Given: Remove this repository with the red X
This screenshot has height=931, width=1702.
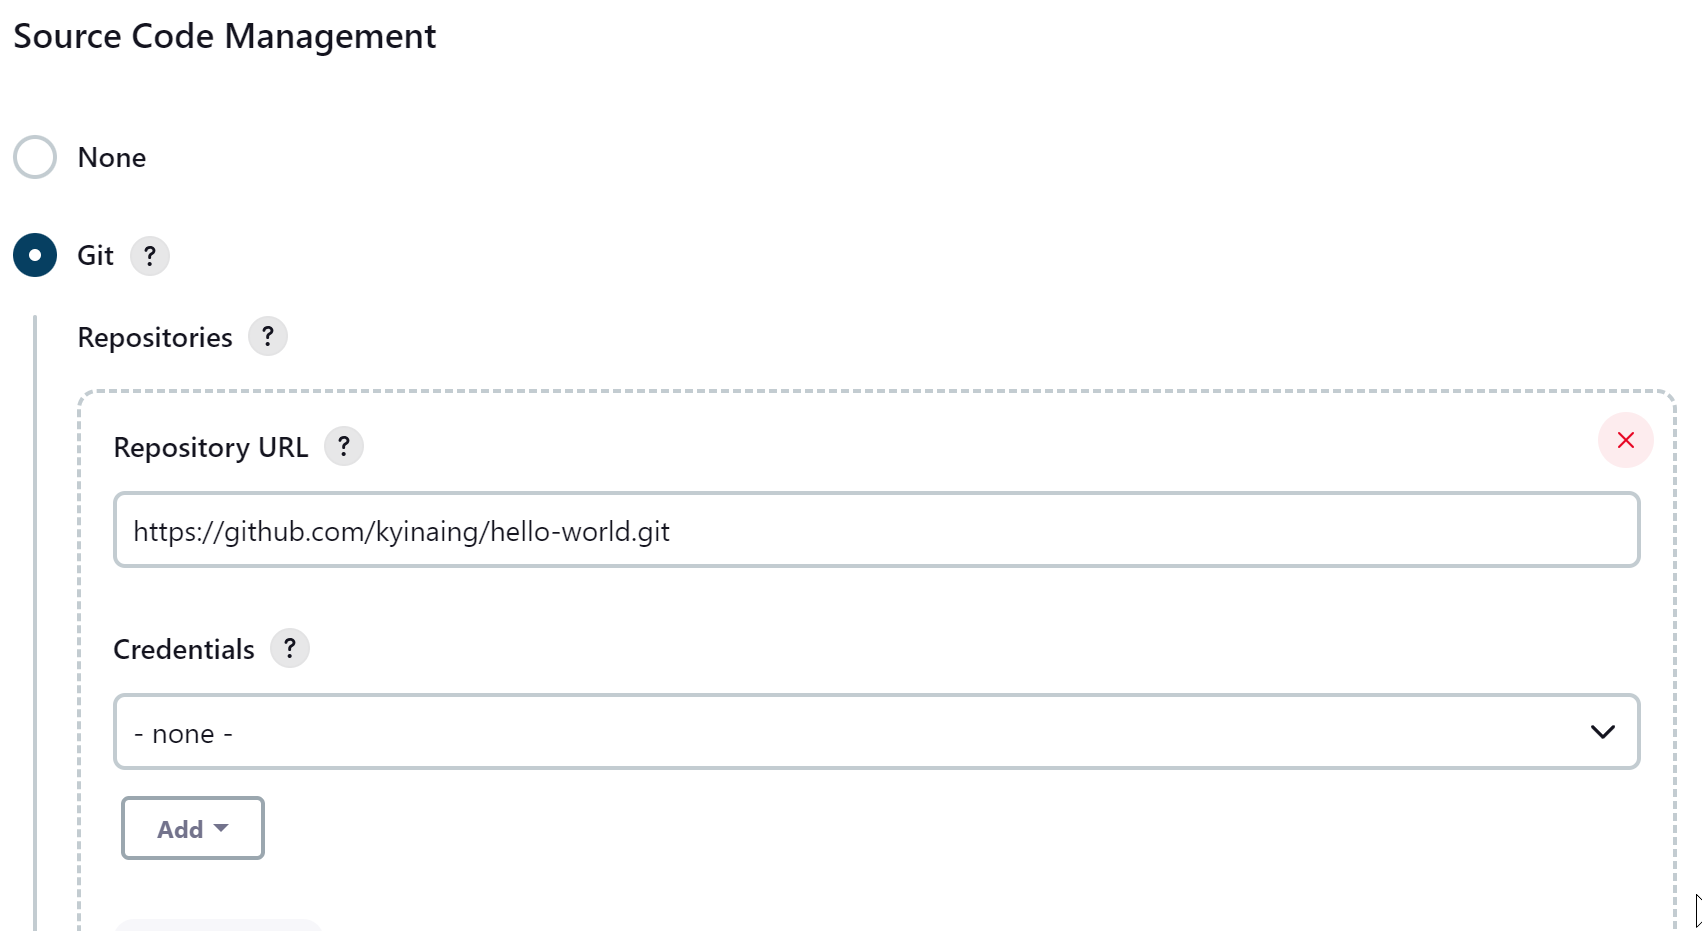Looking at the screenshot, I should [x=1625, y=440].
